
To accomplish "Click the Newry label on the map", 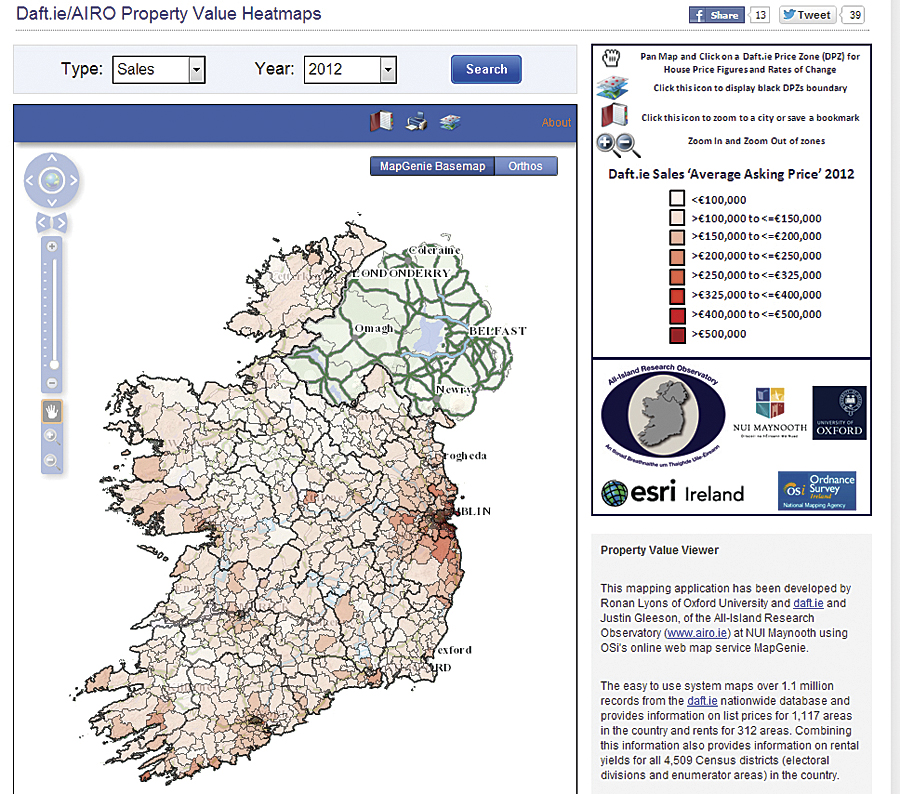I will tap(453, 390).
